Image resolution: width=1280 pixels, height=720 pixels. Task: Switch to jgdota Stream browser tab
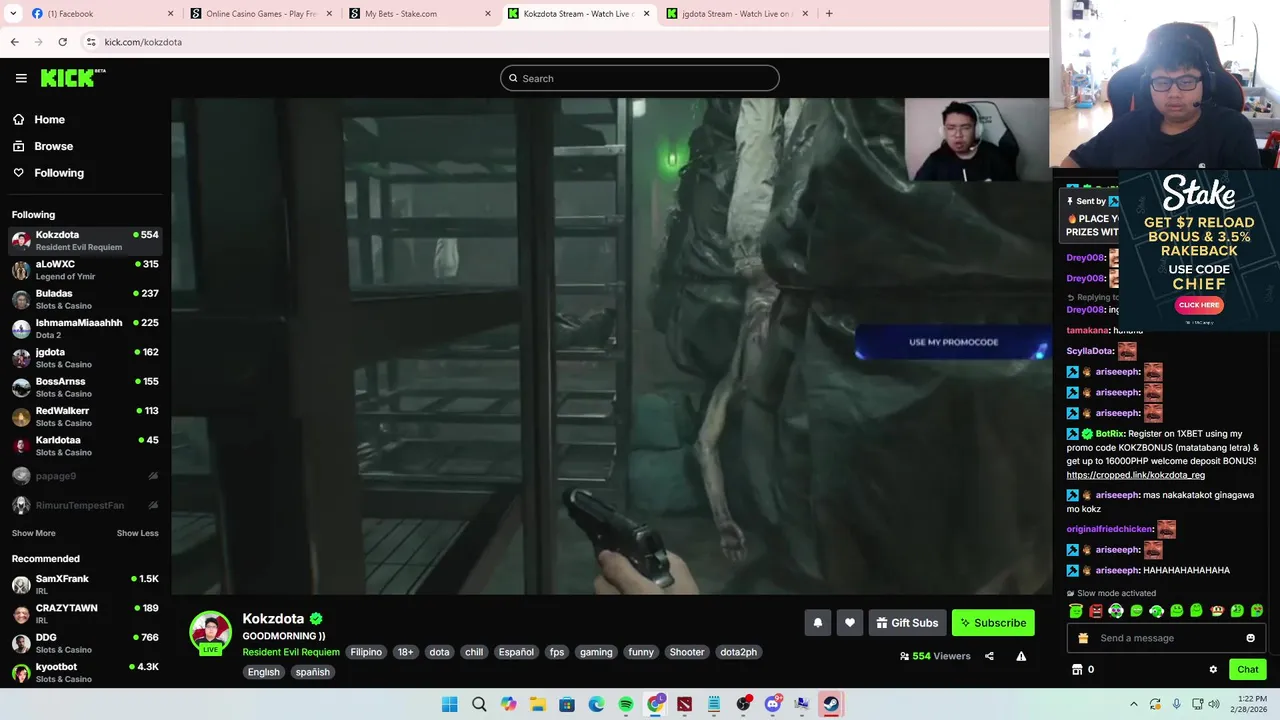(x=737, y=14)
